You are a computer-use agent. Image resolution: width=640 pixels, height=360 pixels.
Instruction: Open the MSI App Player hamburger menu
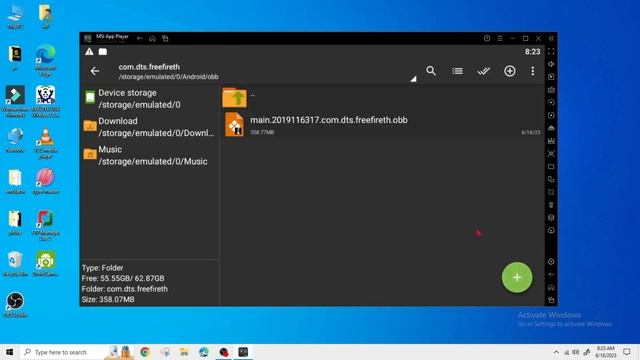(x=500, y=38)
